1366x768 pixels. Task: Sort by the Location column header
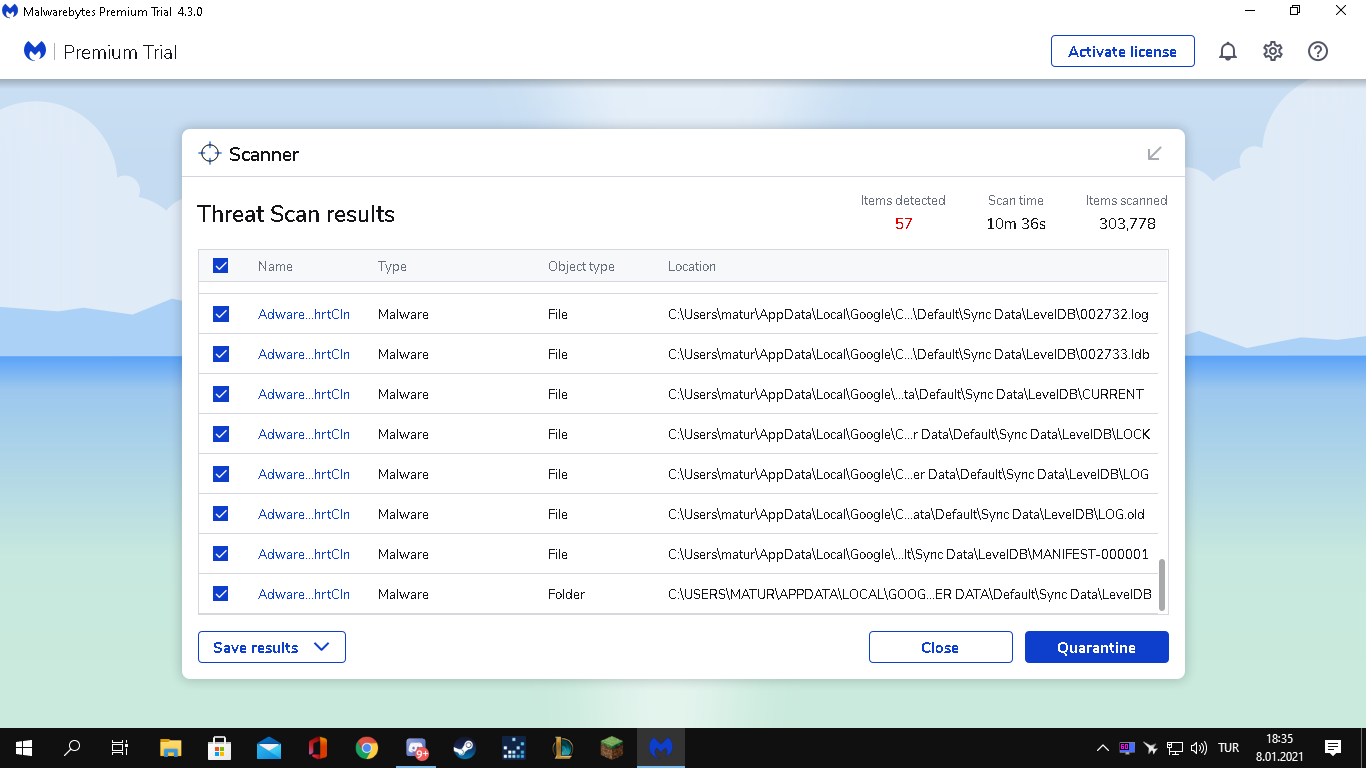(x=692, y=266)
